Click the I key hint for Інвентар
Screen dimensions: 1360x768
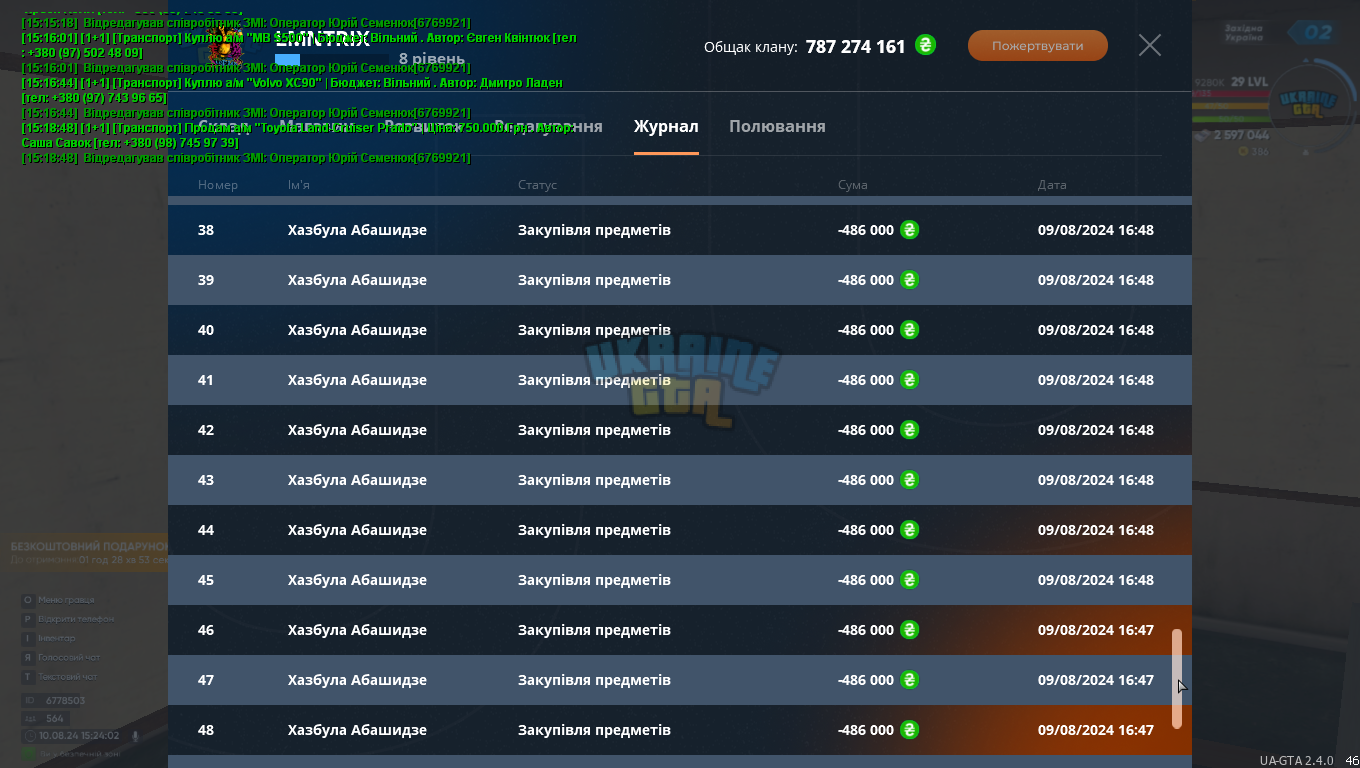(28, 638)
